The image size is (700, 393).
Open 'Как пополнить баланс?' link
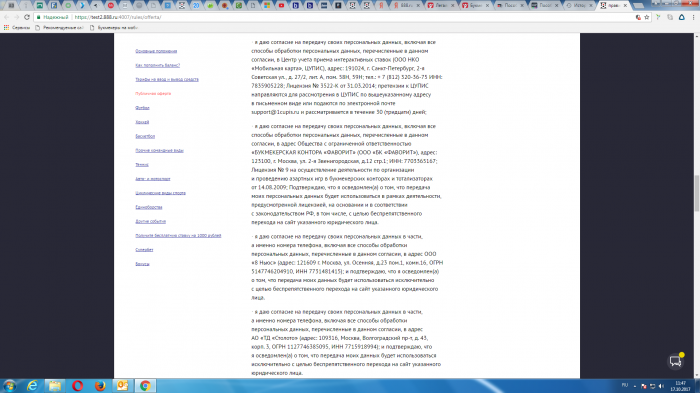click(158, 65)
